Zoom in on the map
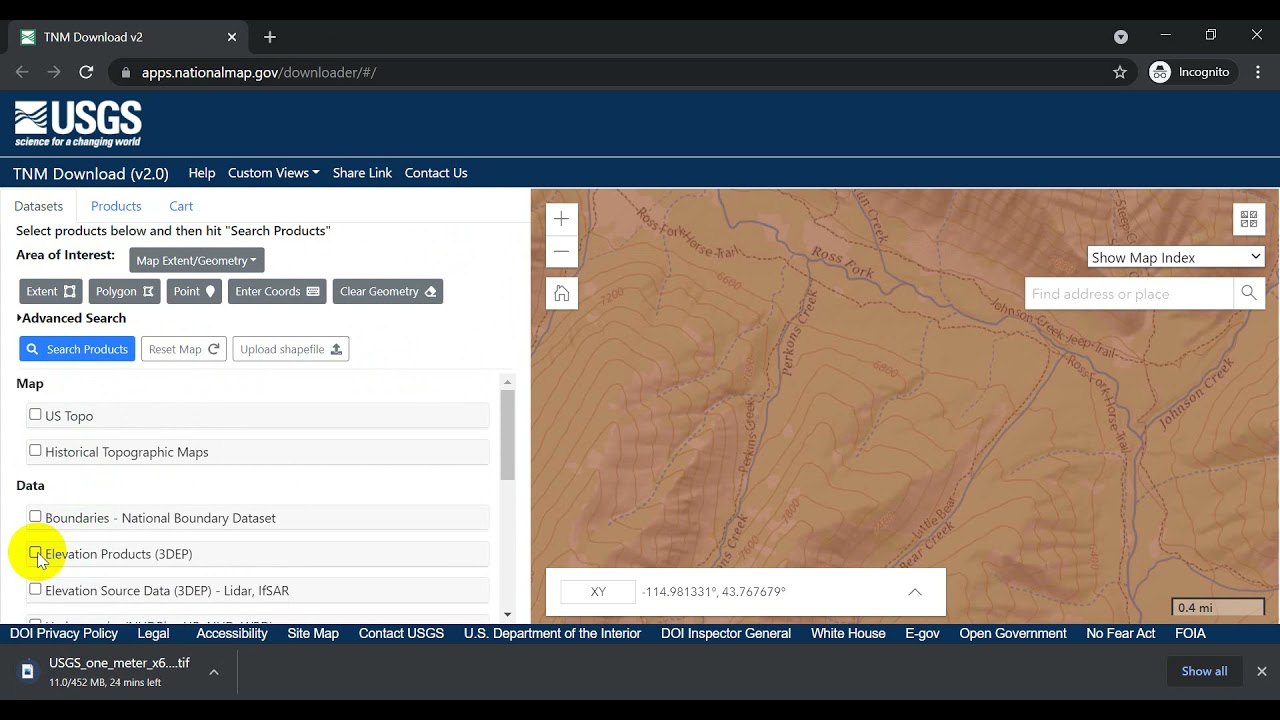1280x720 pixels. [x=562, y=219]
